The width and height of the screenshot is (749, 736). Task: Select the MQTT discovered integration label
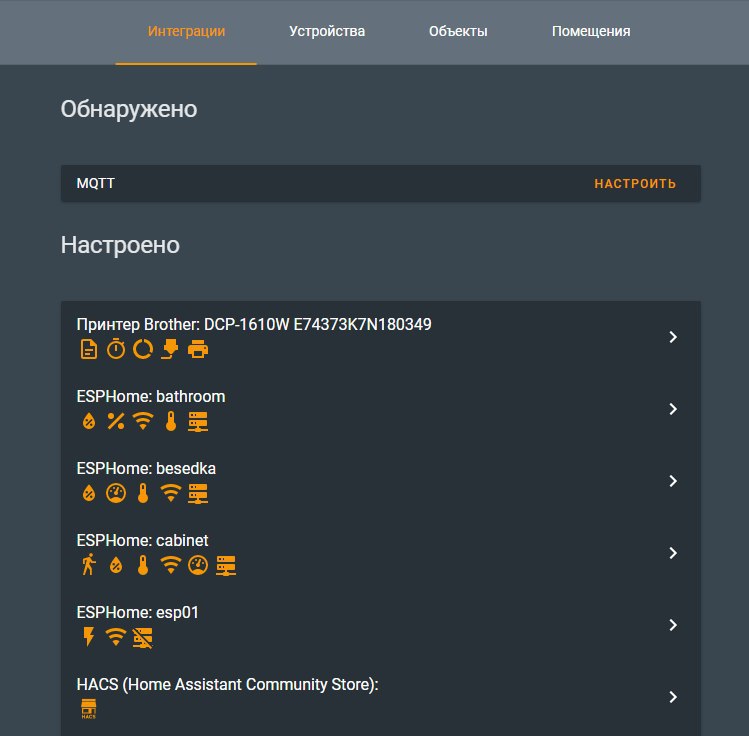point(96,183)
